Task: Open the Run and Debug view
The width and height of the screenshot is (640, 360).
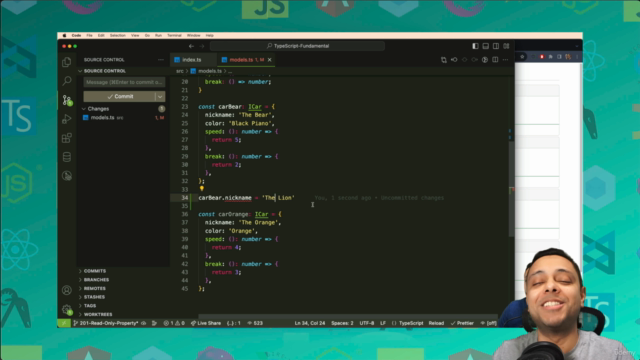Action: (x=67, y=119)
